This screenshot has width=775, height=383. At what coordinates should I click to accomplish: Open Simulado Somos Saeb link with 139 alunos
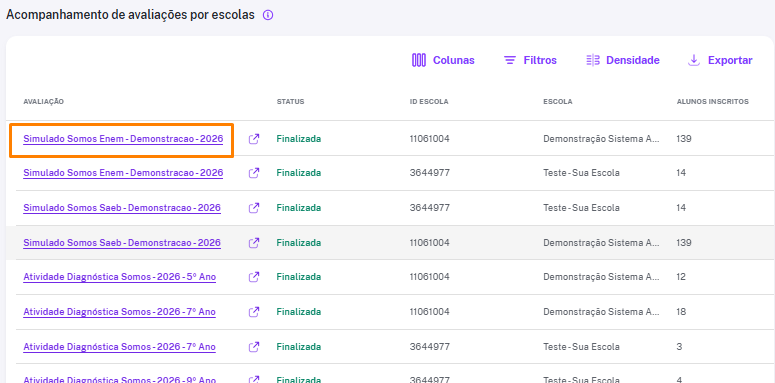[122, 243]
